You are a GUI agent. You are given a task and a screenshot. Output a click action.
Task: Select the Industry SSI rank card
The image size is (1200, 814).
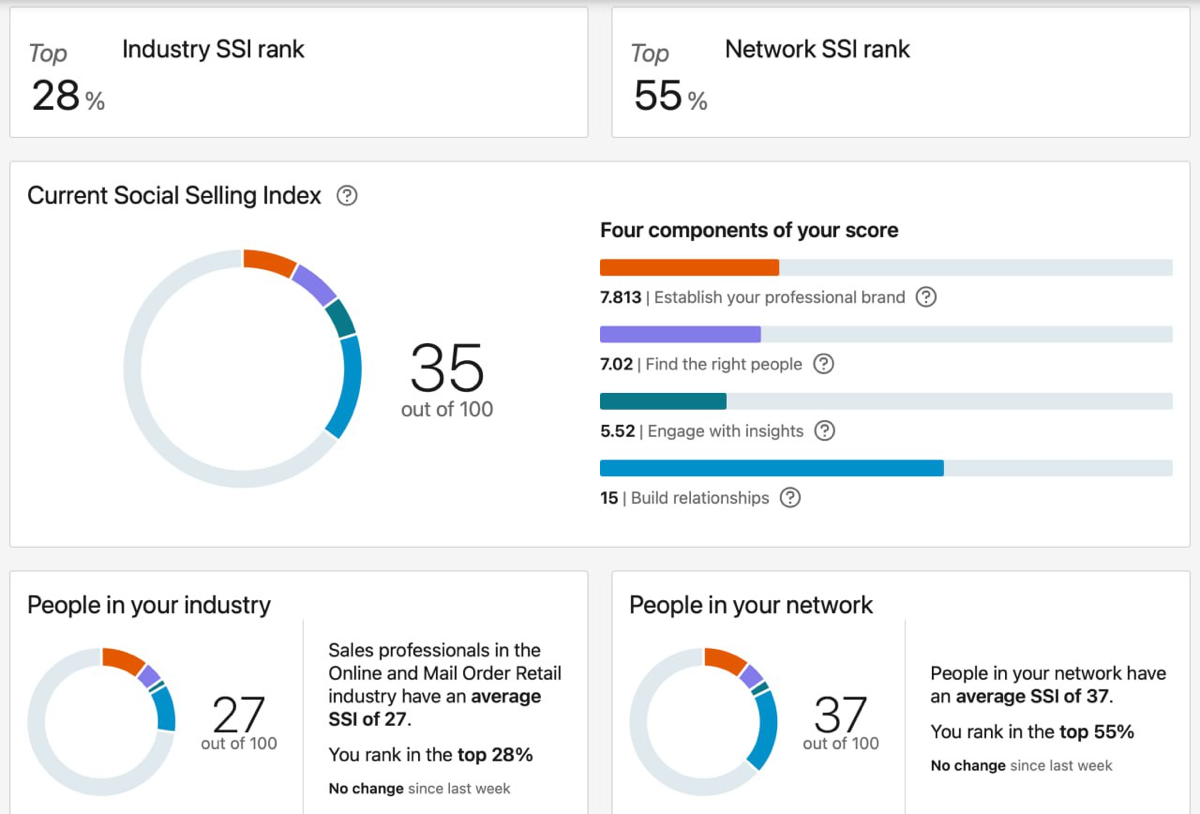[299, 73]
